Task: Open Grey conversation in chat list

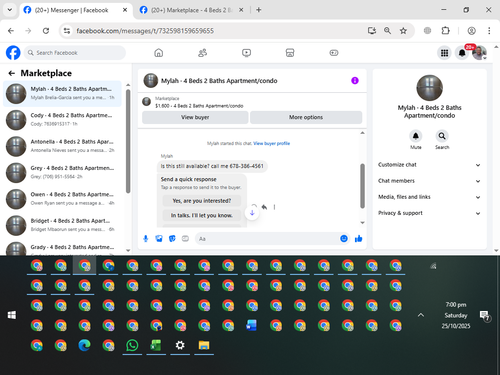Action: point(62,172)
